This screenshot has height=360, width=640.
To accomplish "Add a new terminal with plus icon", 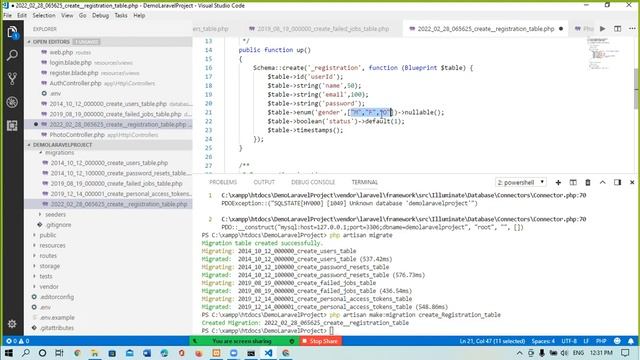I will 558,182.
